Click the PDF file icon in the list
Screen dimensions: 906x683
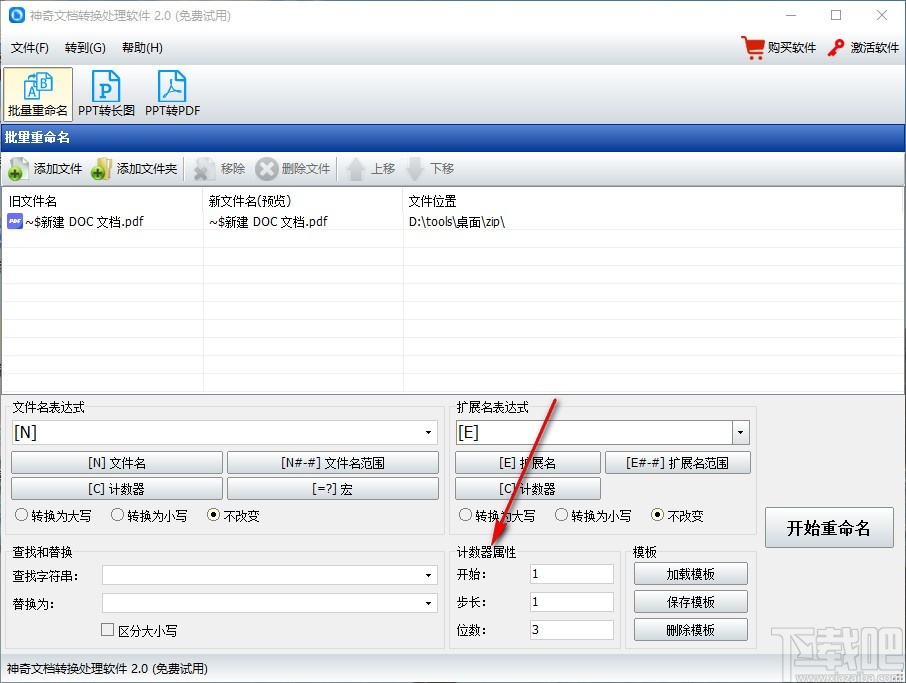click(x=15, y=221)
